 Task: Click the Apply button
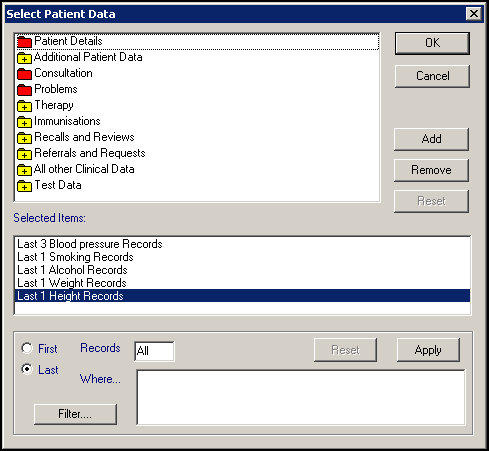tap(428, 350)
